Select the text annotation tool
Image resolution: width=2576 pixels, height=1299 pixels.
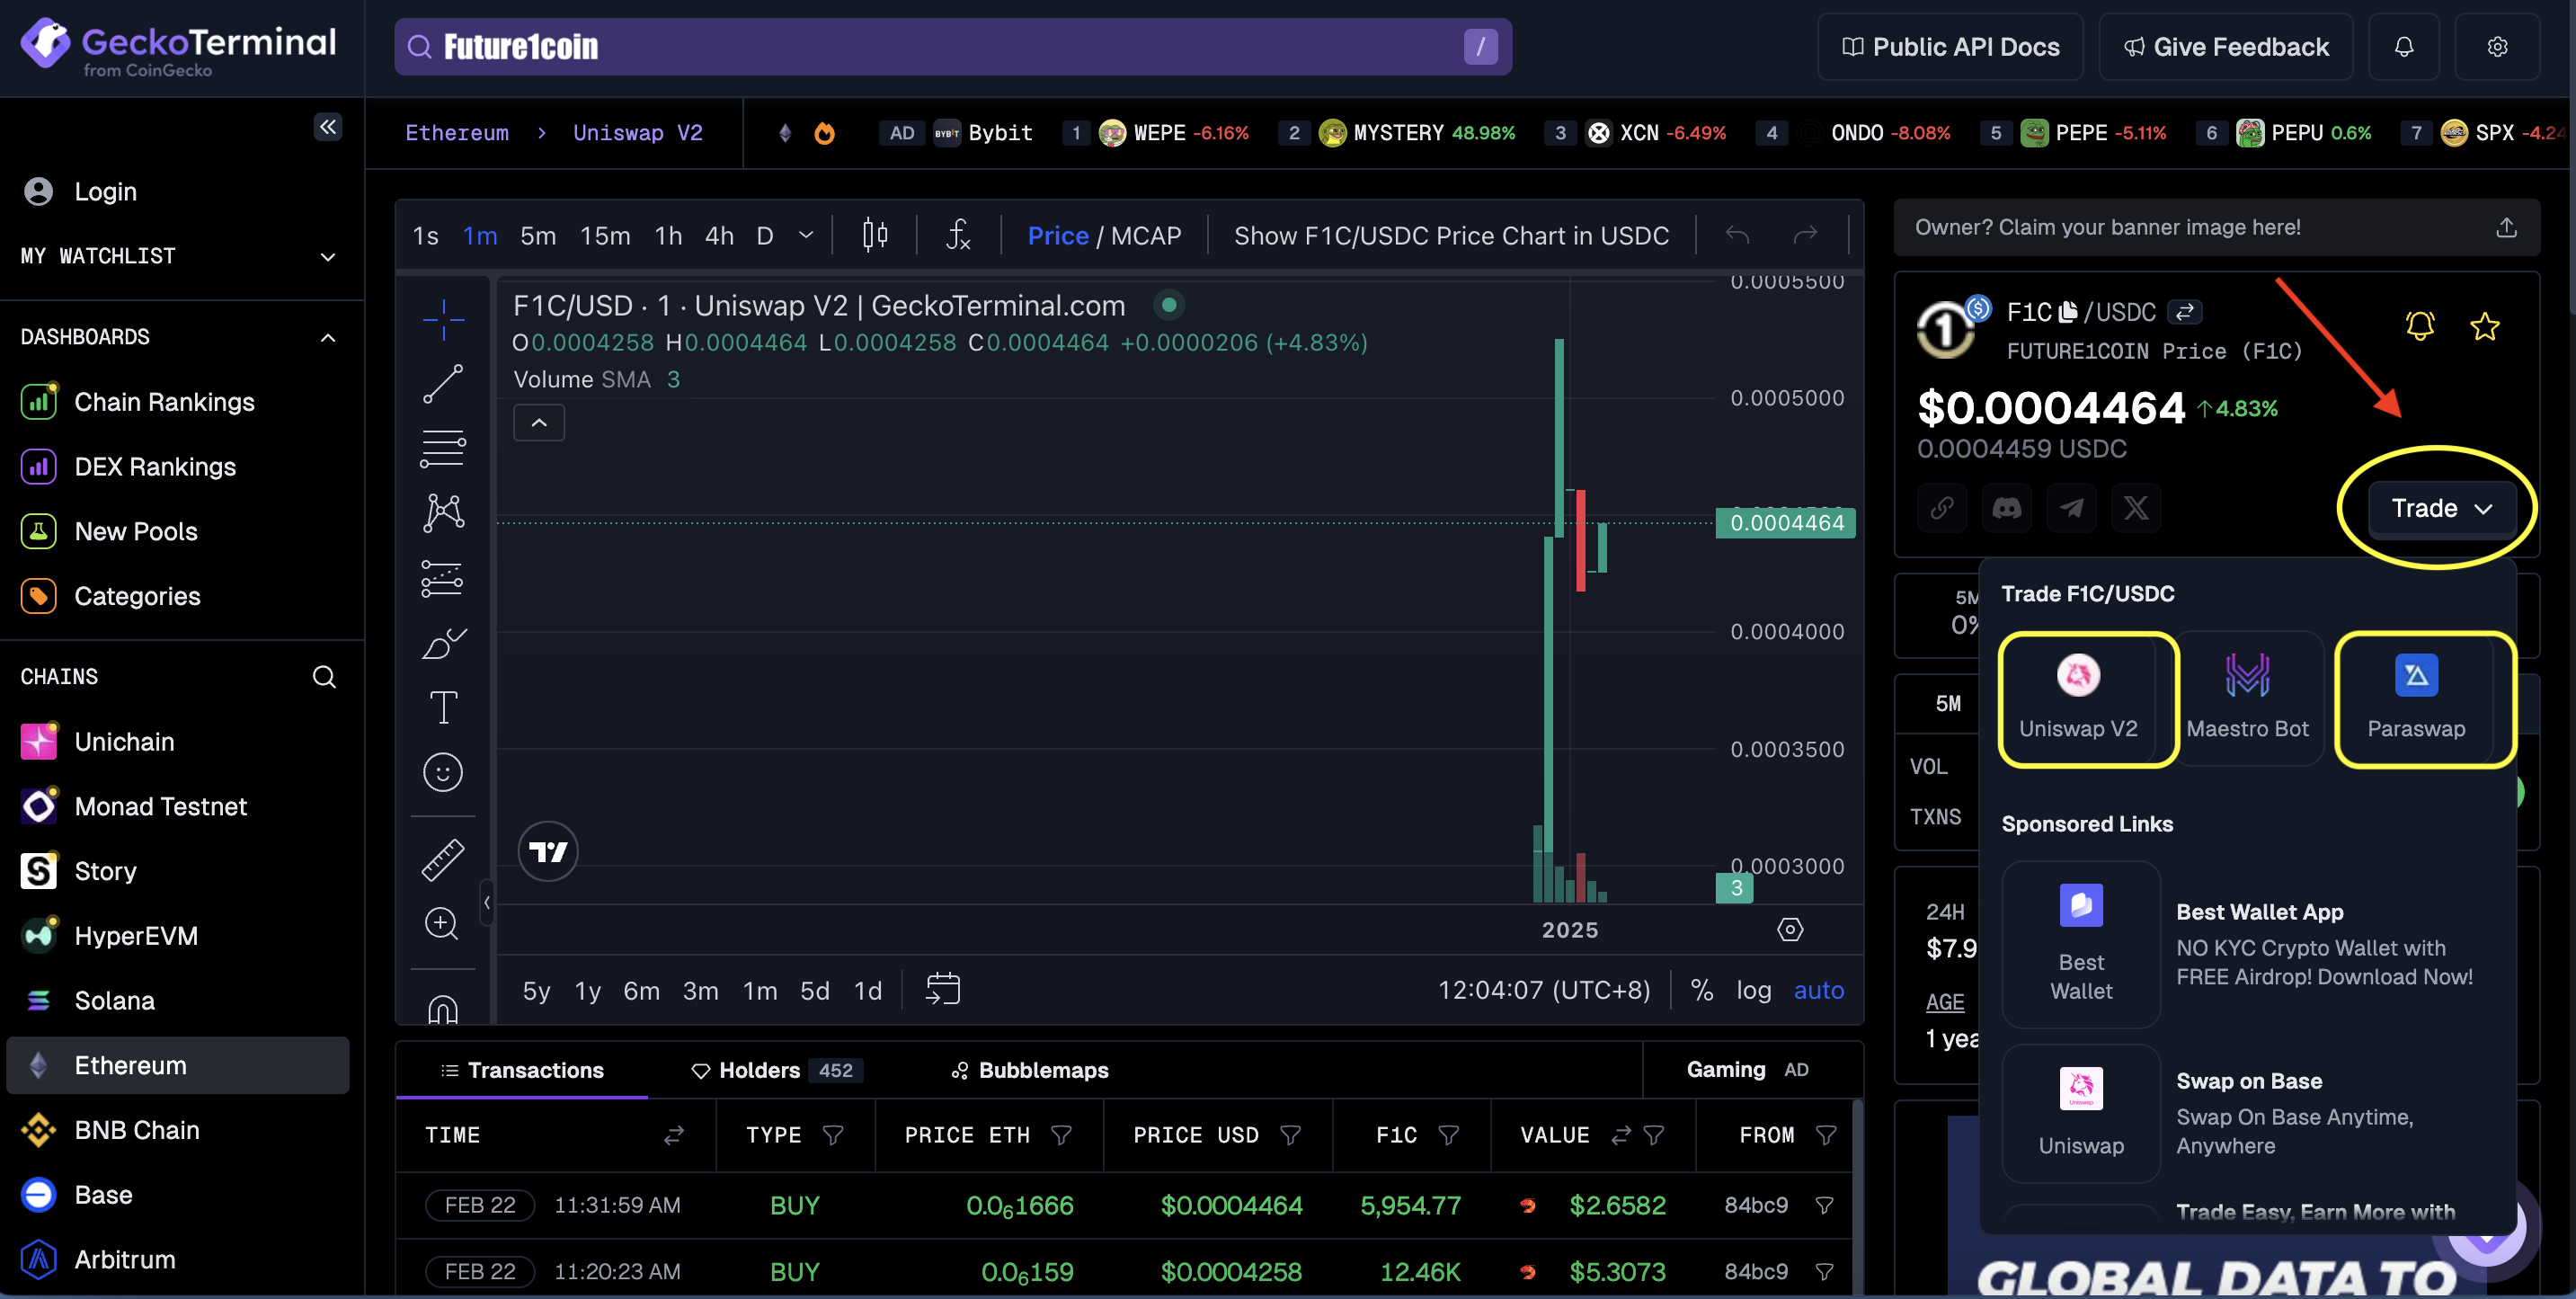(443, 707)
